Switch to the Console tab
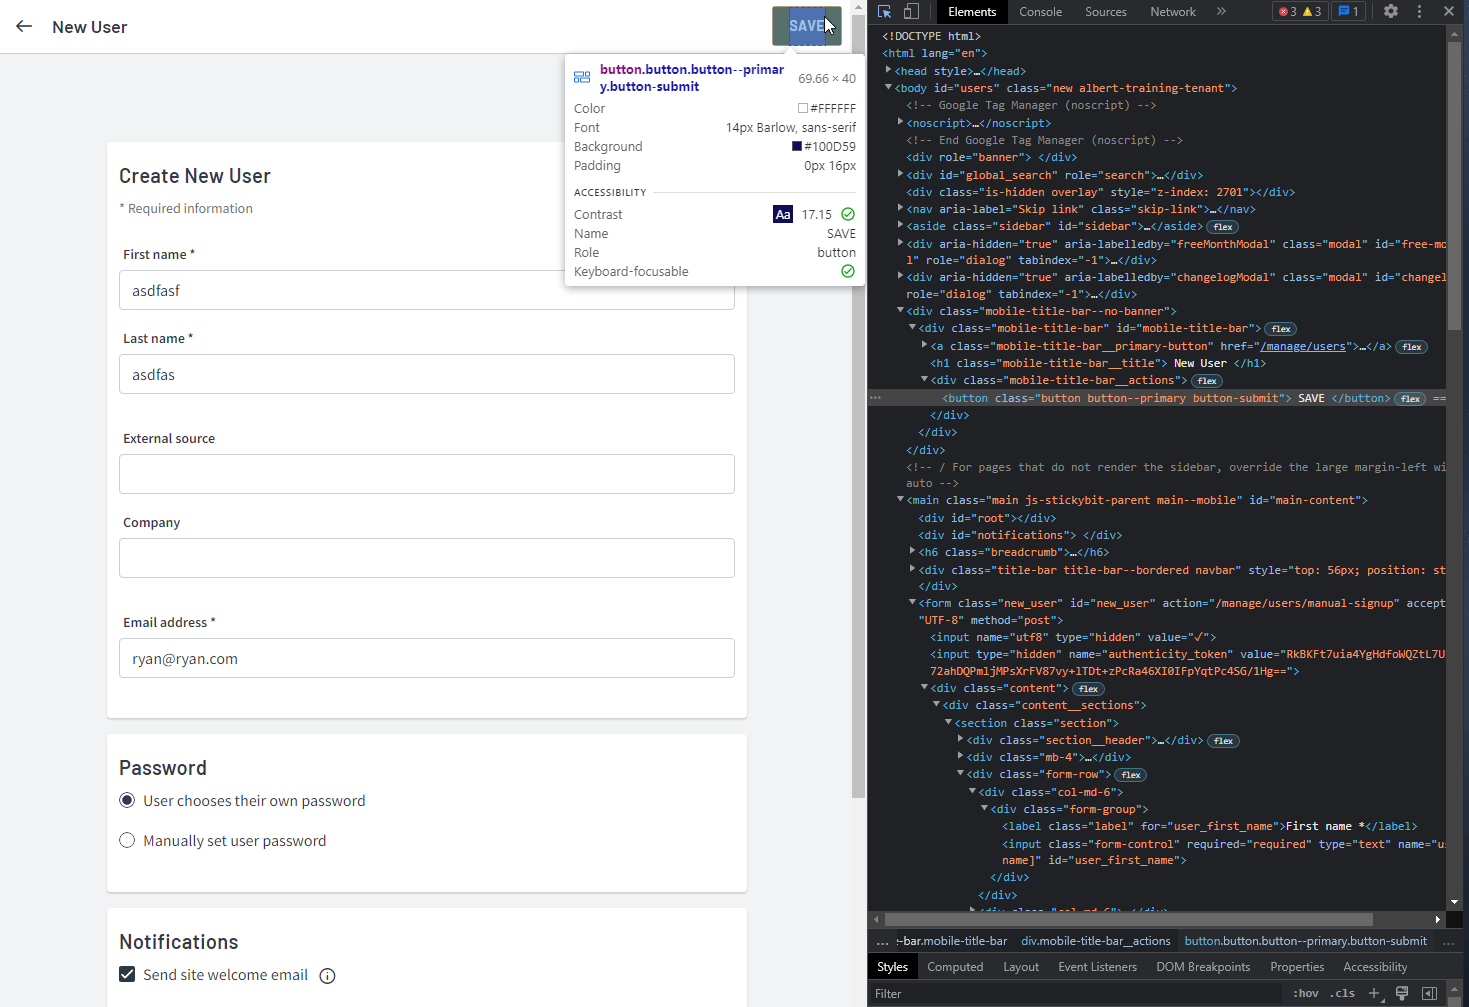 tap(1040, 12)
